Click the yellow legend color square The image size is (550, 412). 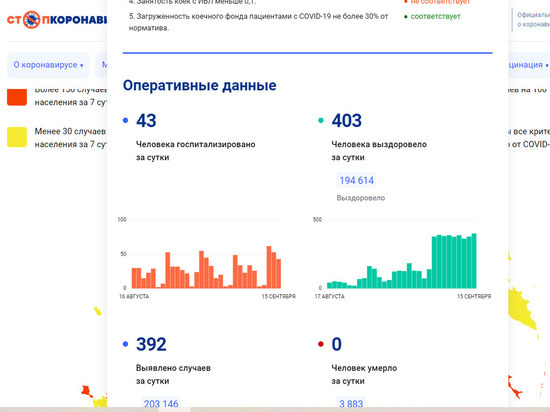tap(17, 137)
